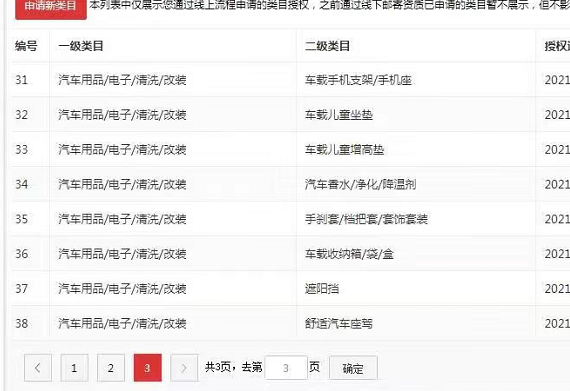Click the 共3页 page count text
The height and width of the screenshot is (391, 570).
coord(218,367)
